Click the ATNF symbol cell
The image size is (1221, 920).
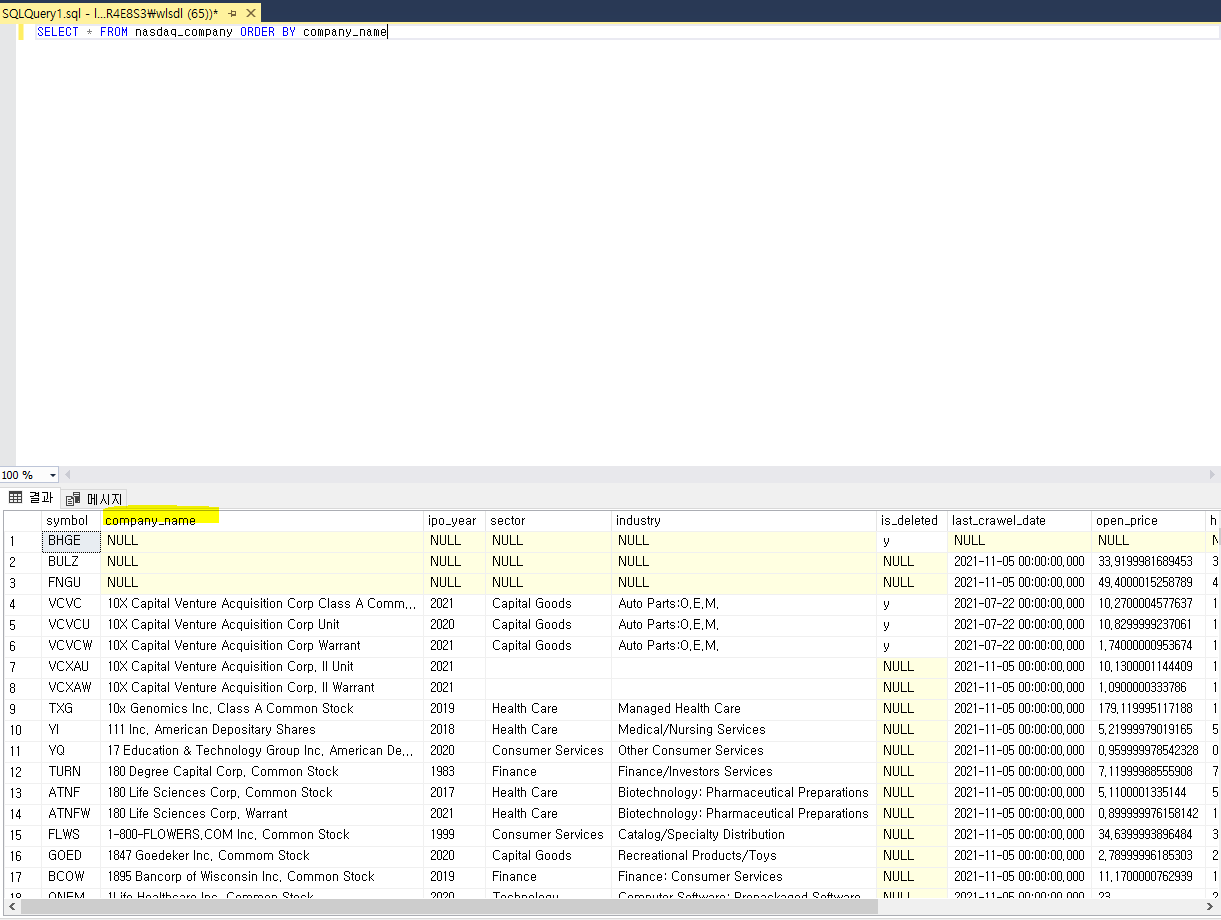[72, 793]
